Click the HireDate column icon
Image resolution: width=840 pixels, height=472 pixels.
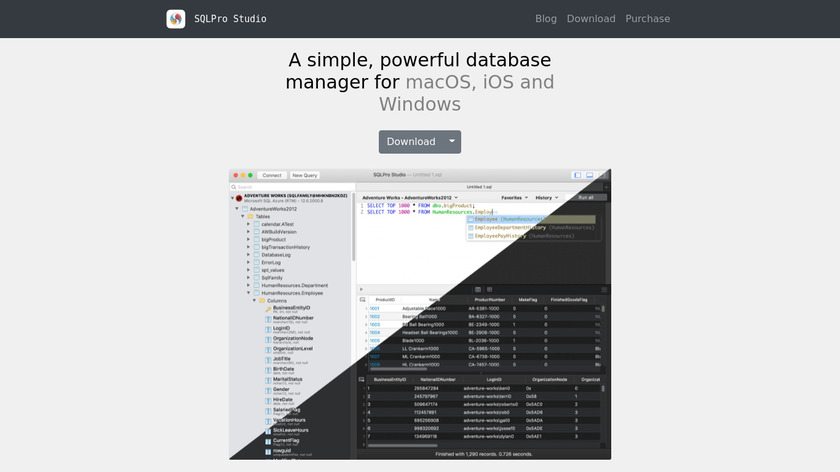[x=268, y=401]
